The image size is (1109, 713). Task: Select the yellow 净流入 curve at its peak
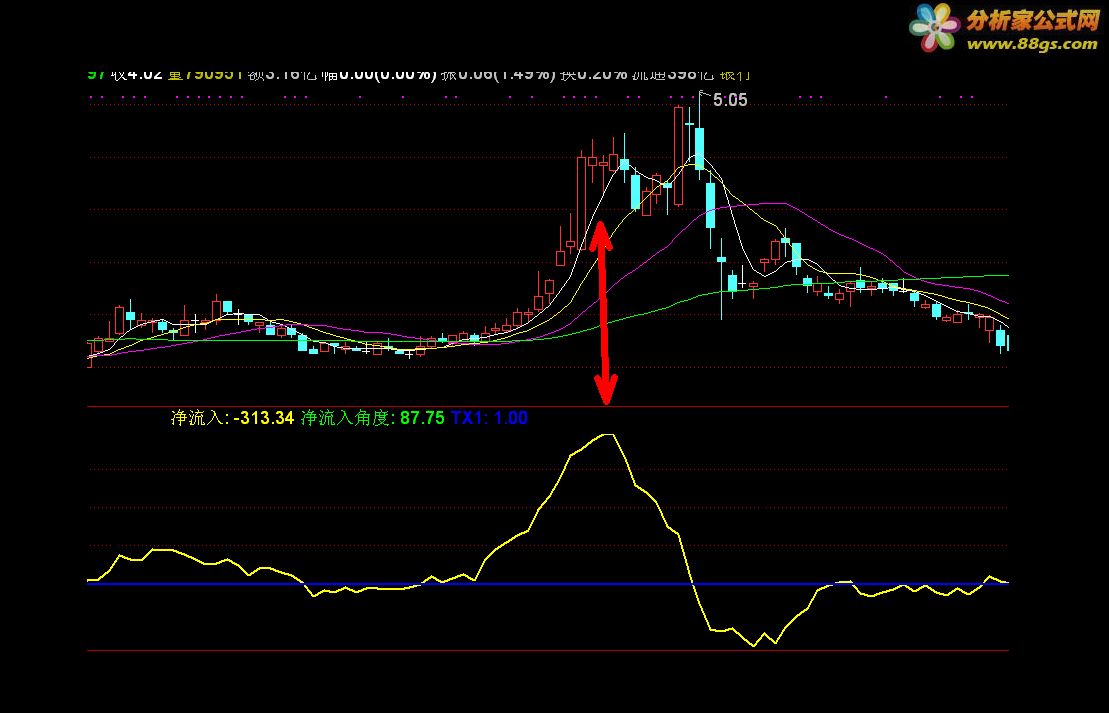point(607,435)
